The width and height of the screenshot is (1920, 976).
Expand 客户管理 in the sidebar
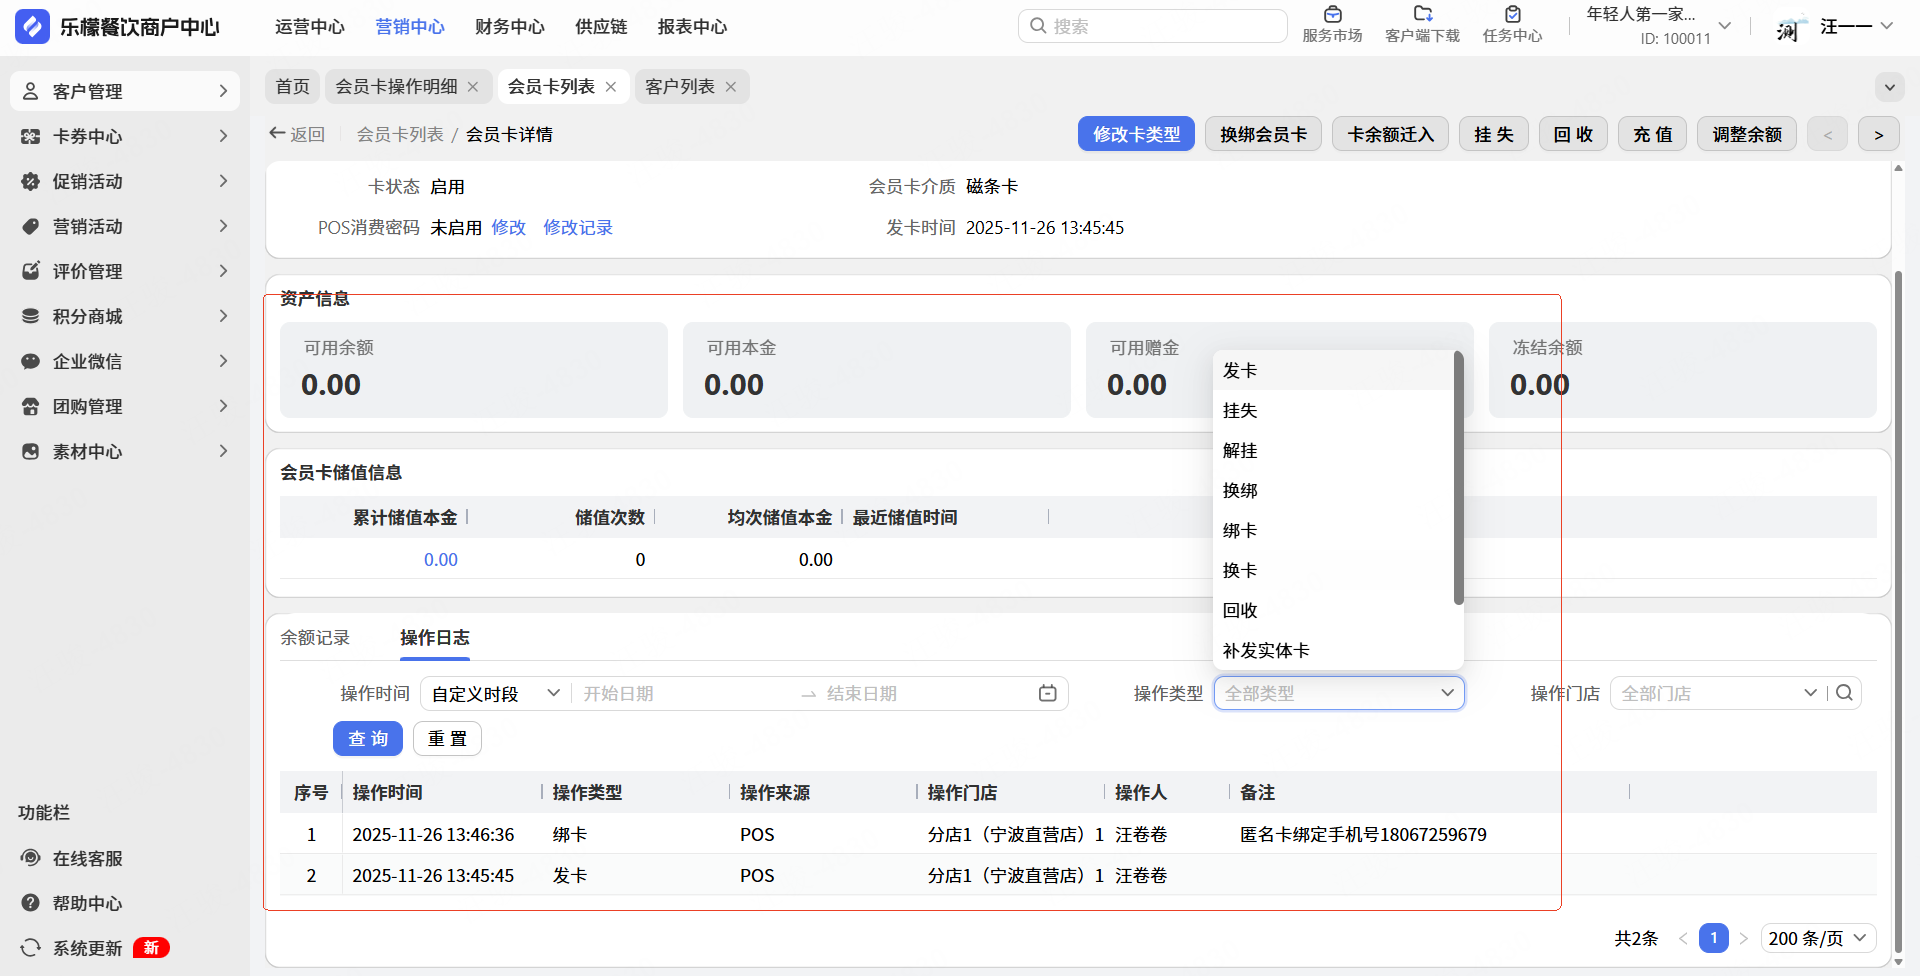[125, 91]
